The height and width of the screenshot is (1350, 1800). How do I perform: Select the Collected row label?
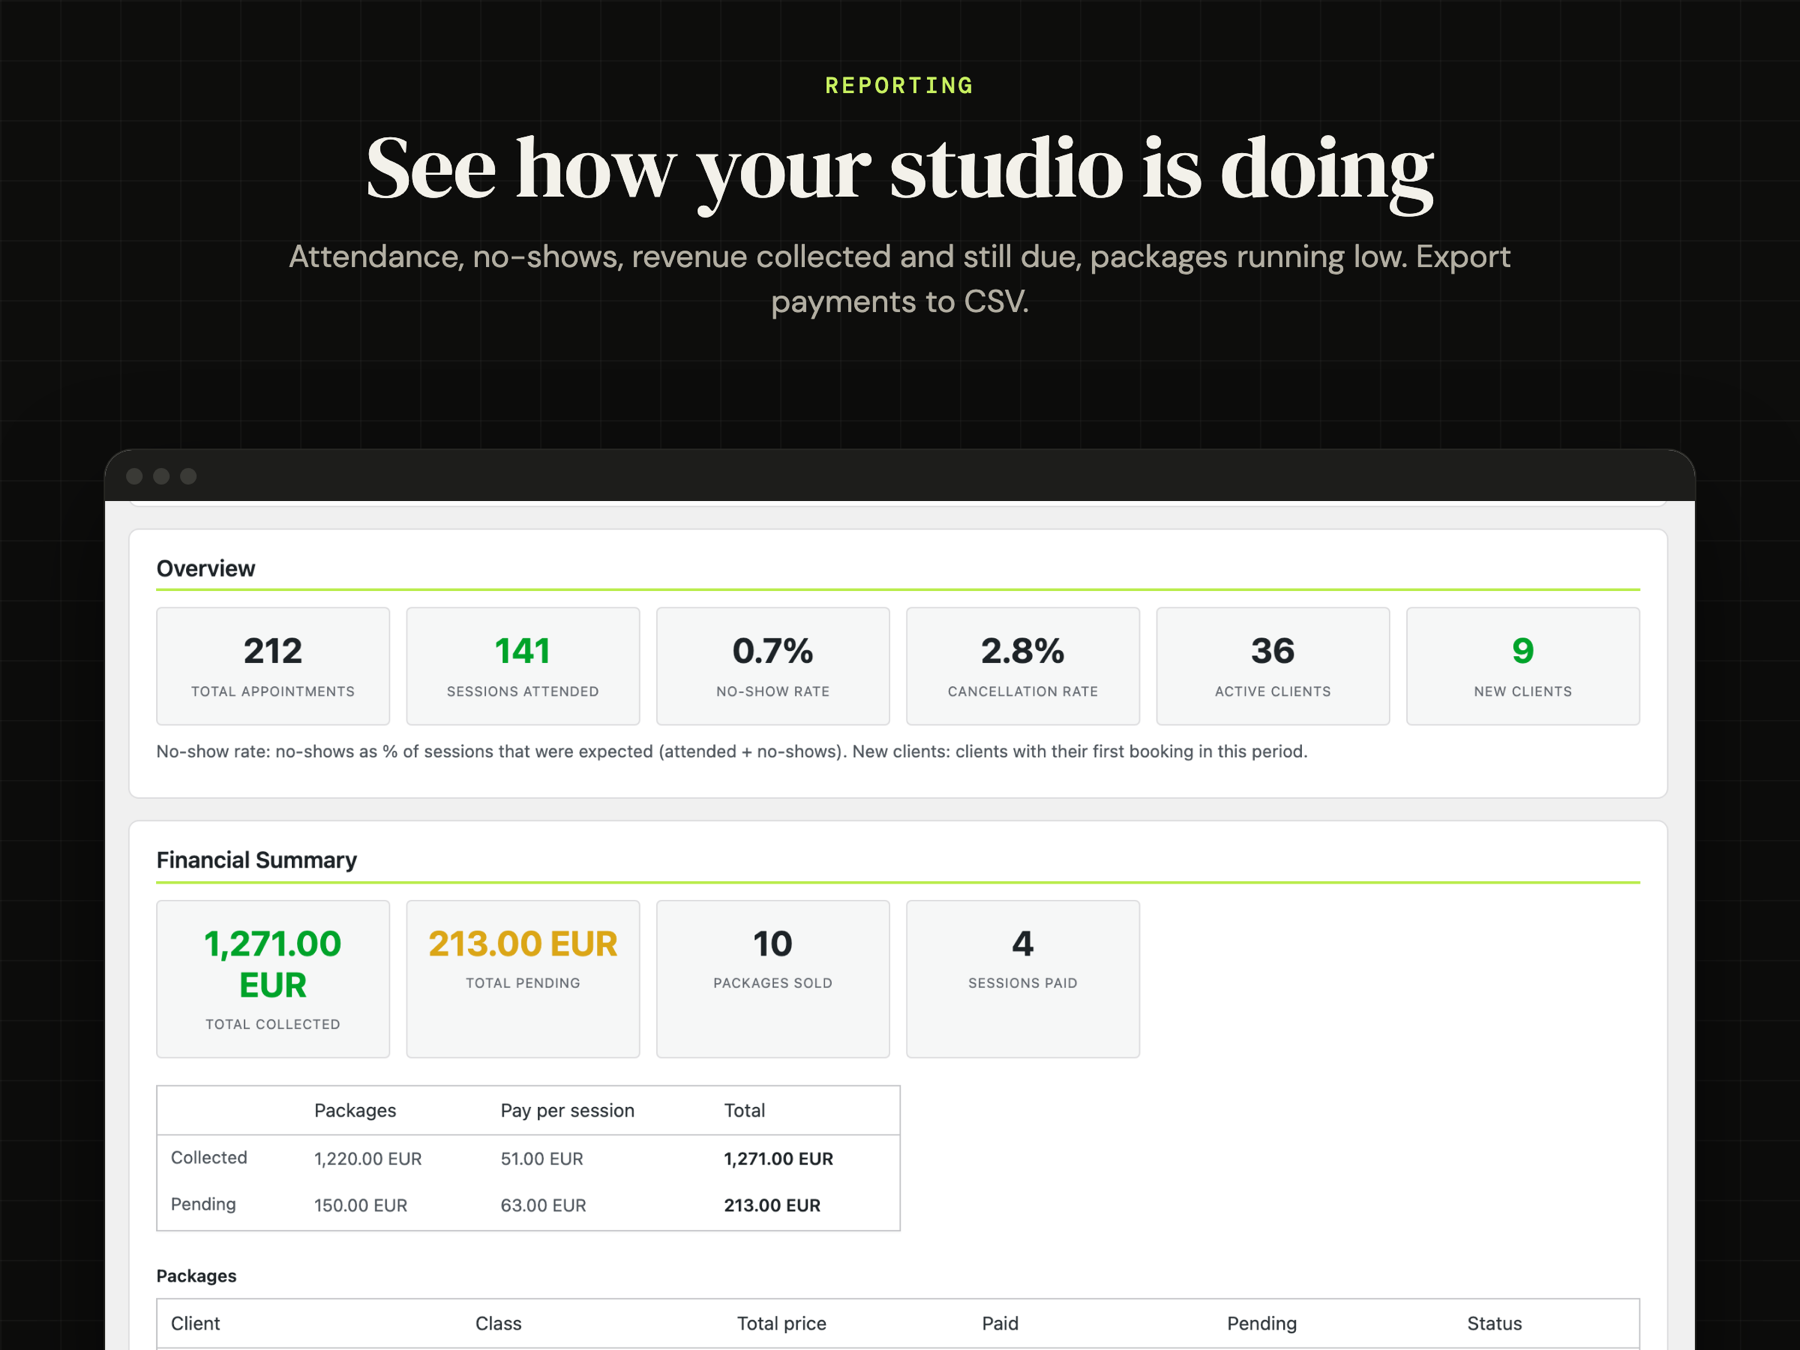click(x=209, y=1158)
